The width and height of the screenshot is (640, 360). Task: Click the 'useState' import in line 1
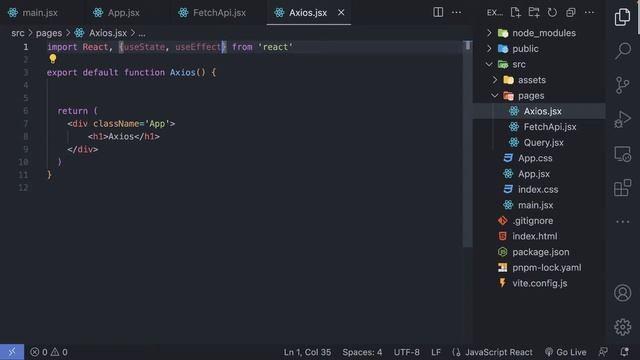[x=144, y=47]
